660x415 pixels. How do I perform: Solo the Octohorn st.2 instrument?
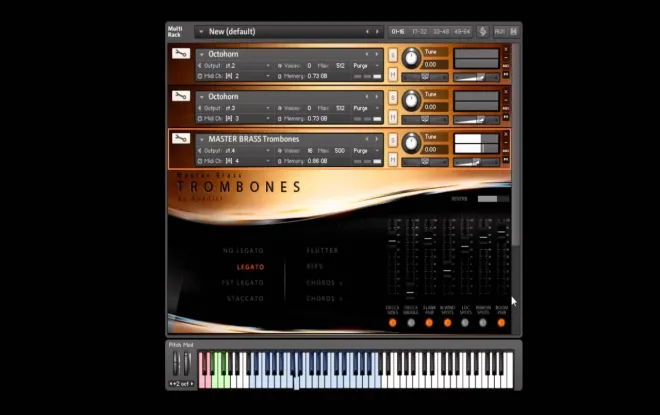pyautogui.click(x=392, y=55)
